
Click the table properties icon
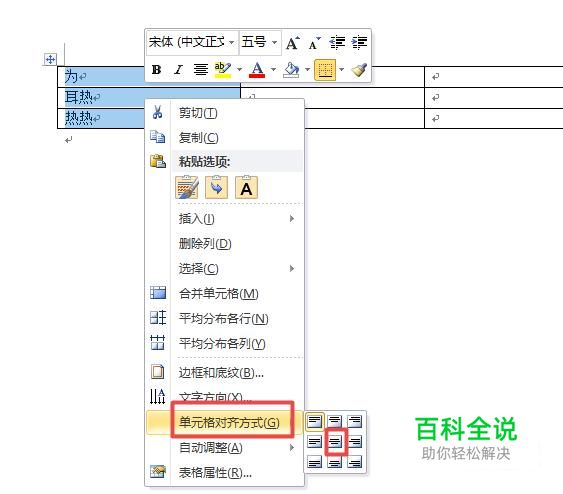[158, 471]
